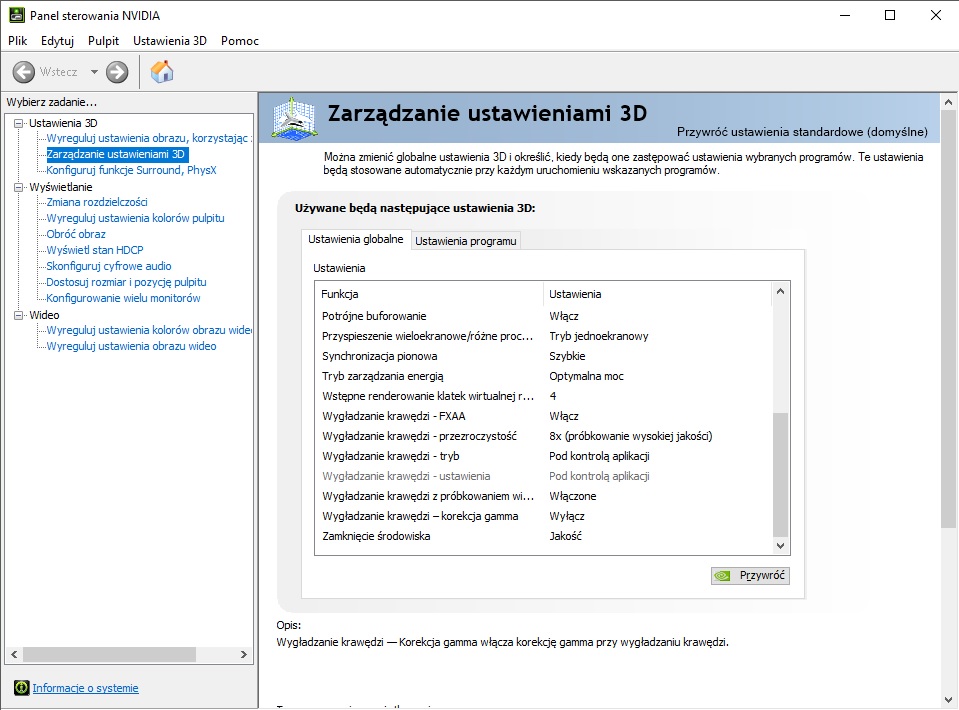Screen dimensions: 959x710
Task: Click main page scroll down arrow
Action: (x=948, y=700)
